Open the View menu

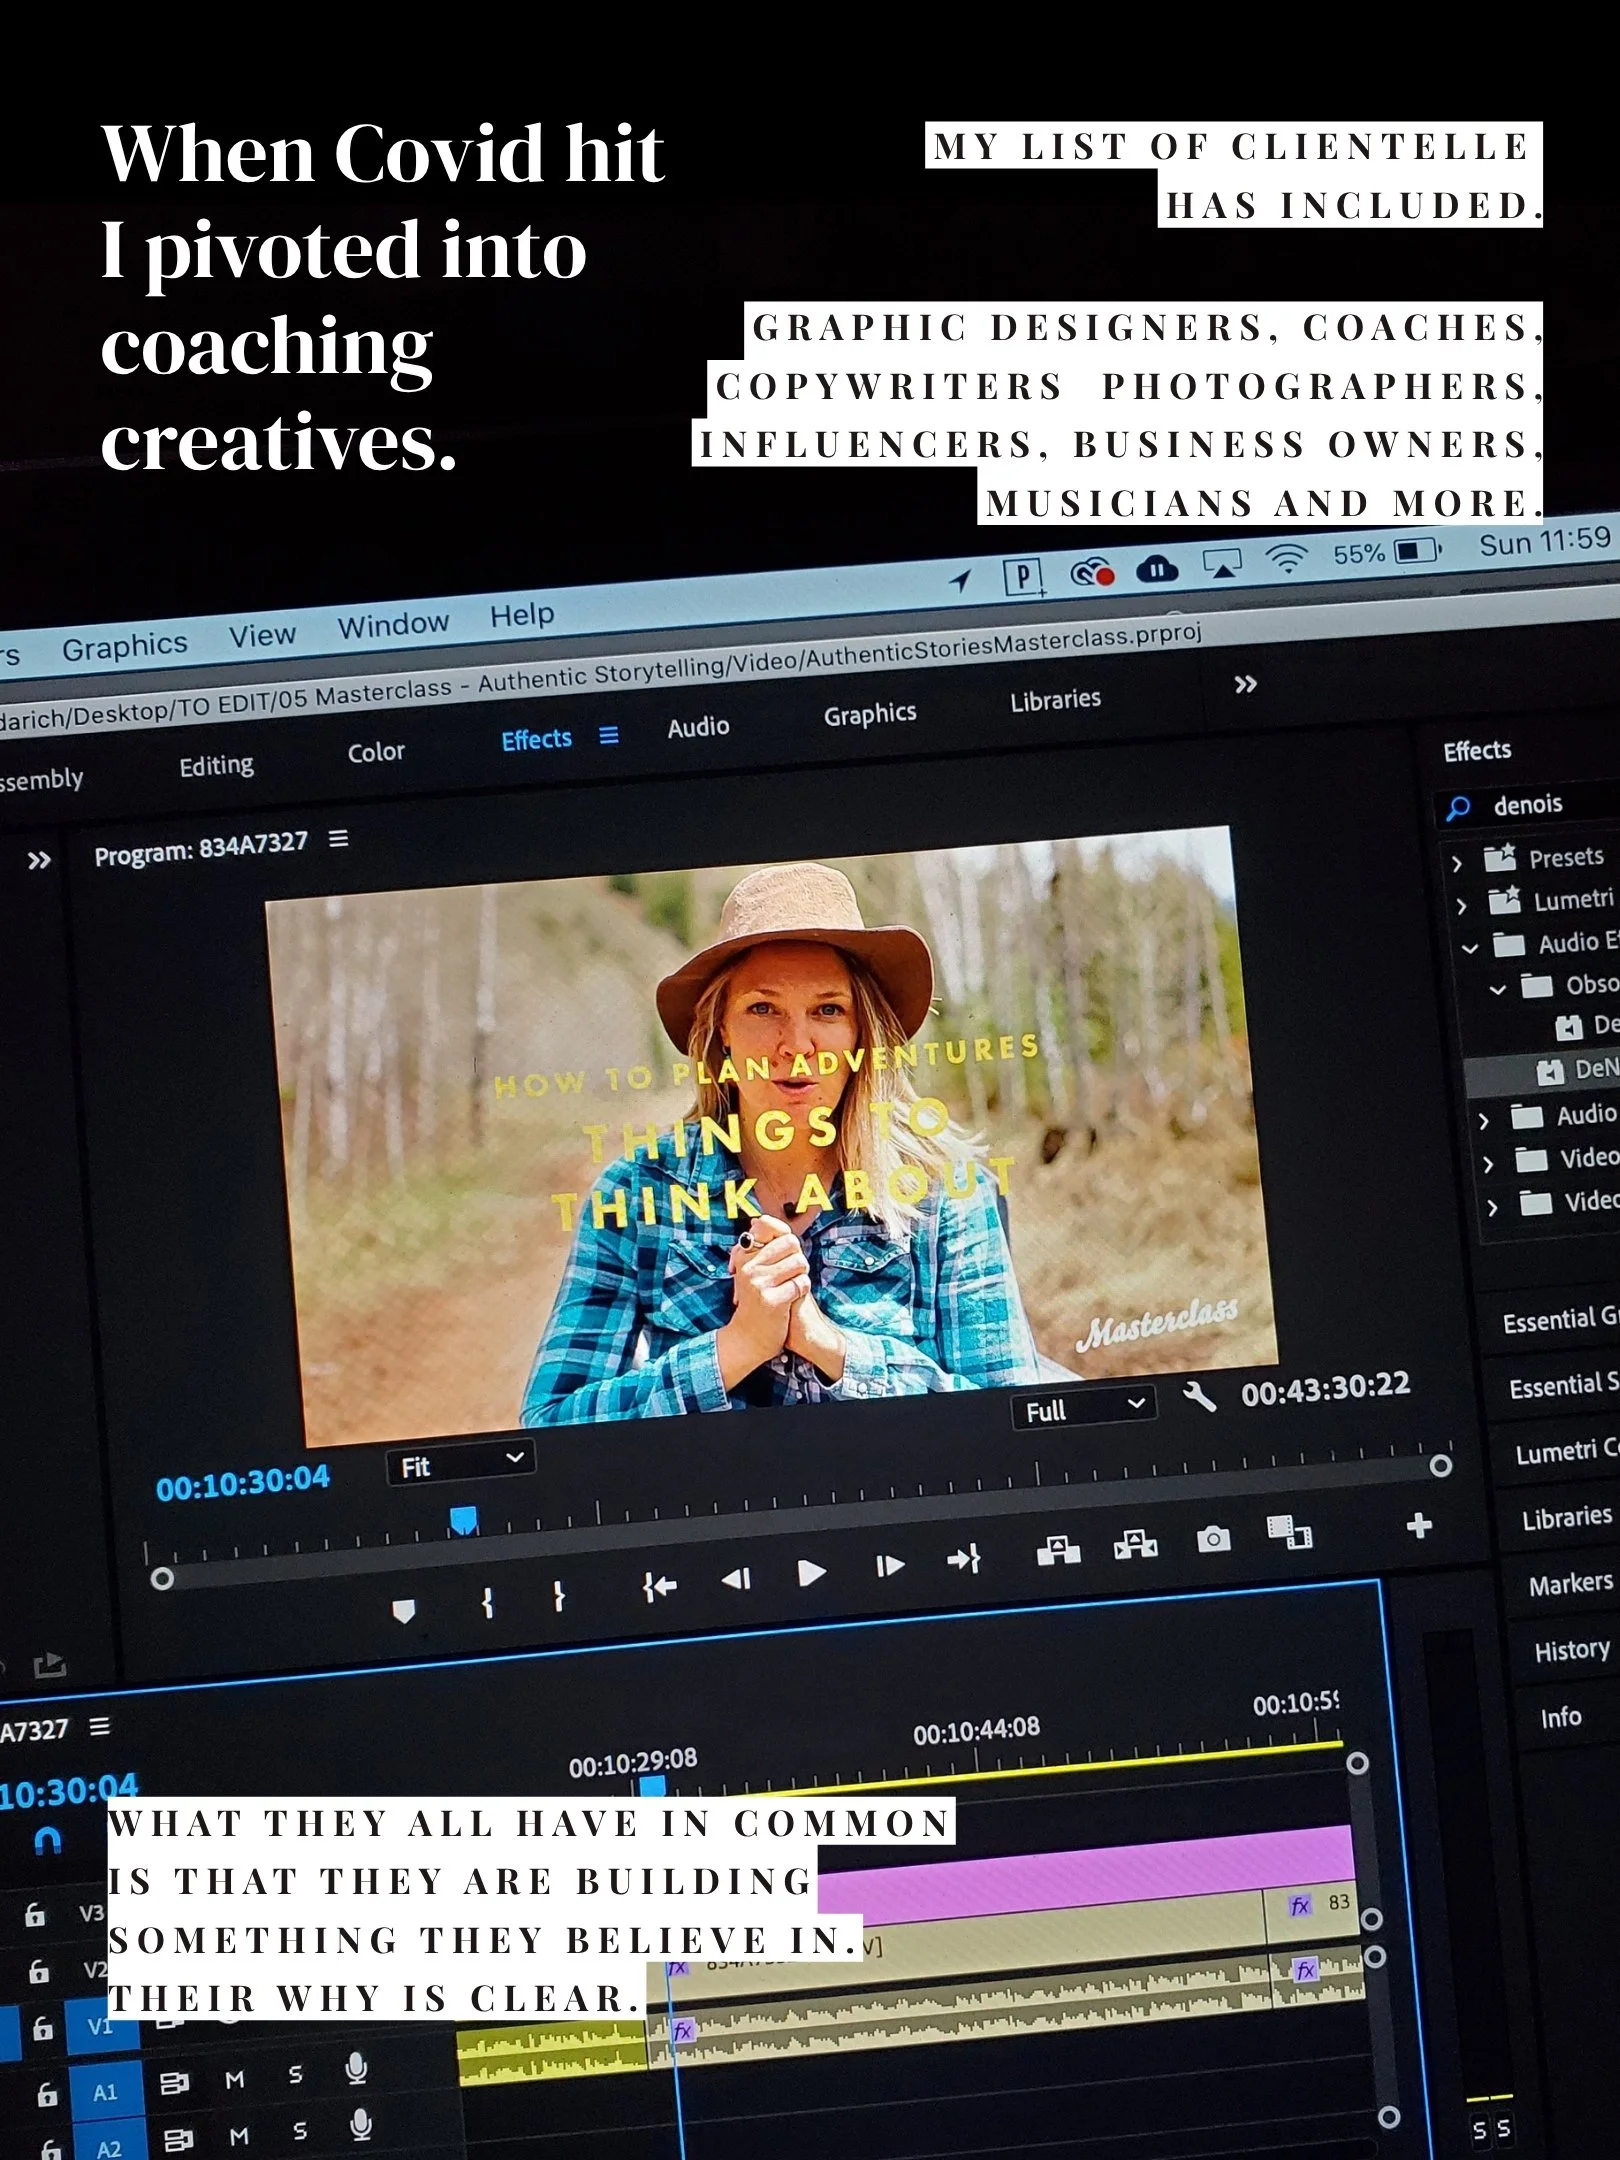tap(262, 635)
